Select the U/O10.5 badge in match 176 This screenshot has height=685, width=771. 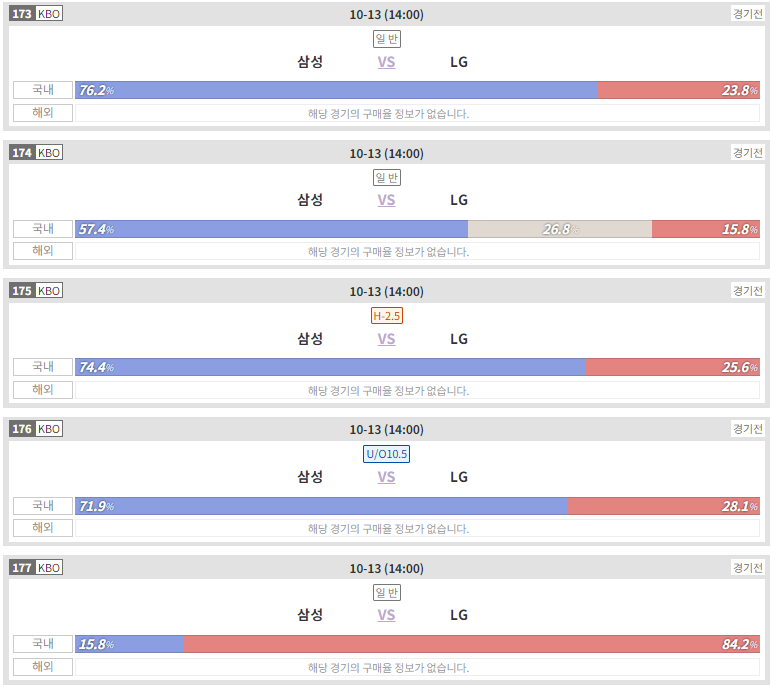[386, 454]
